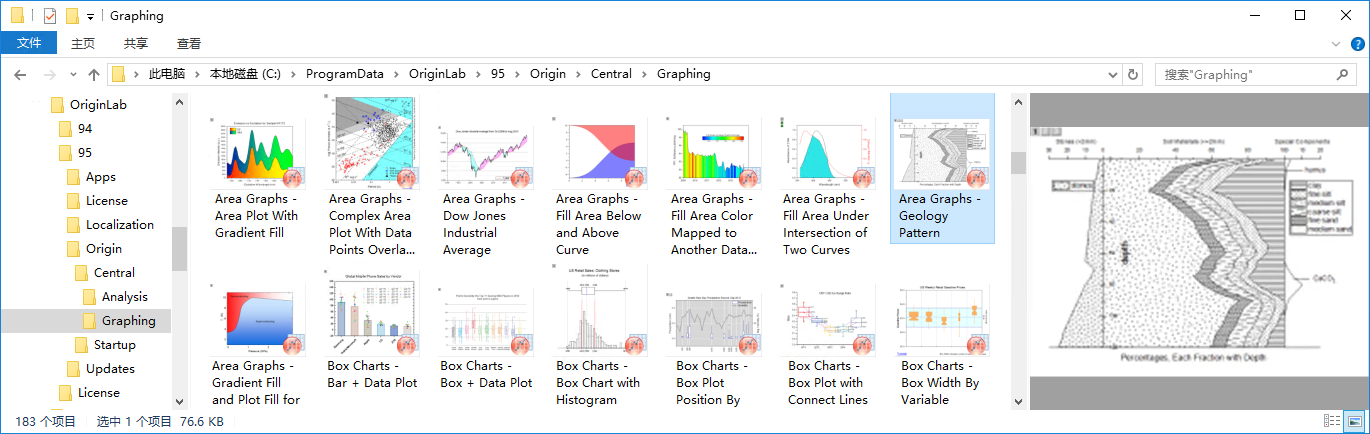Click the New Folder icon in the title bar
The image size is (1370, 434).
pyautogui.click(x=71, y=16)
